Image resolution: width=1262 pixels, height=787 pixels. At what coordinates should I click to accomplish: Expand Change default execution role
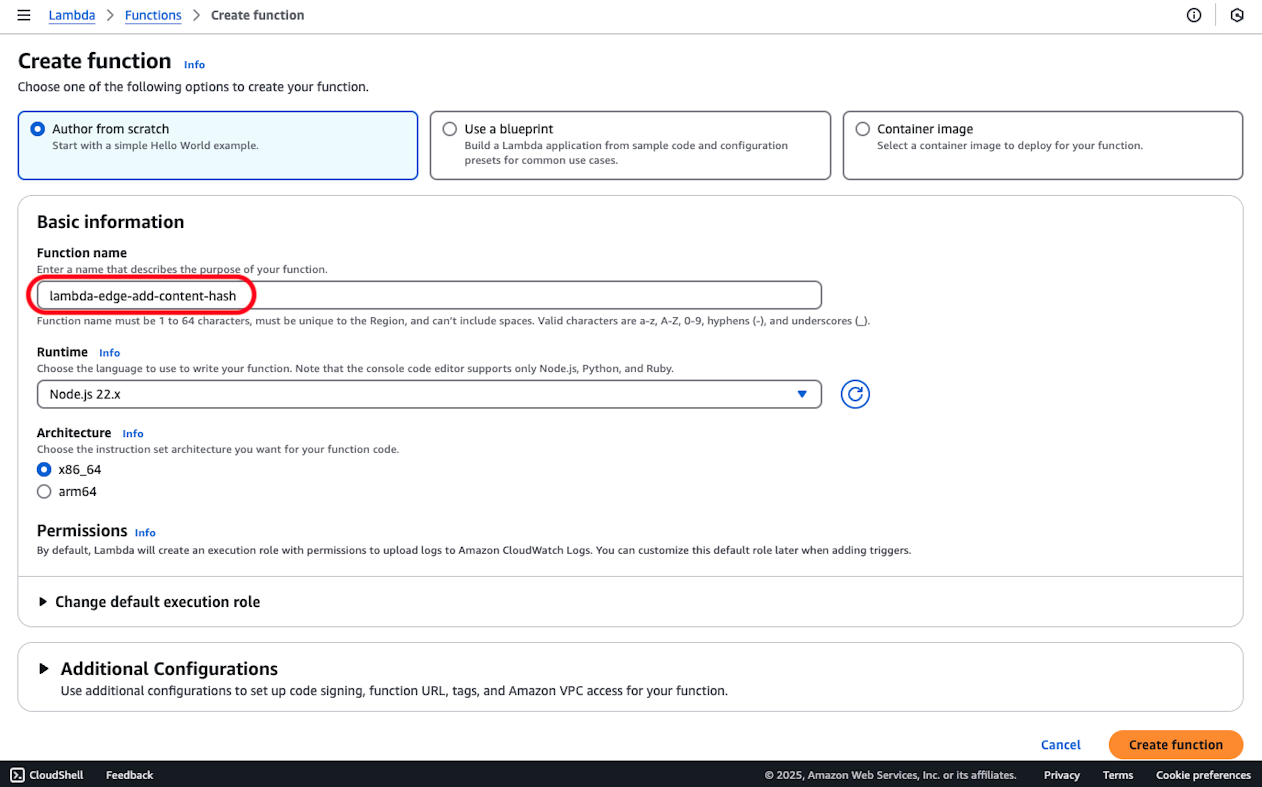(149, 602)
